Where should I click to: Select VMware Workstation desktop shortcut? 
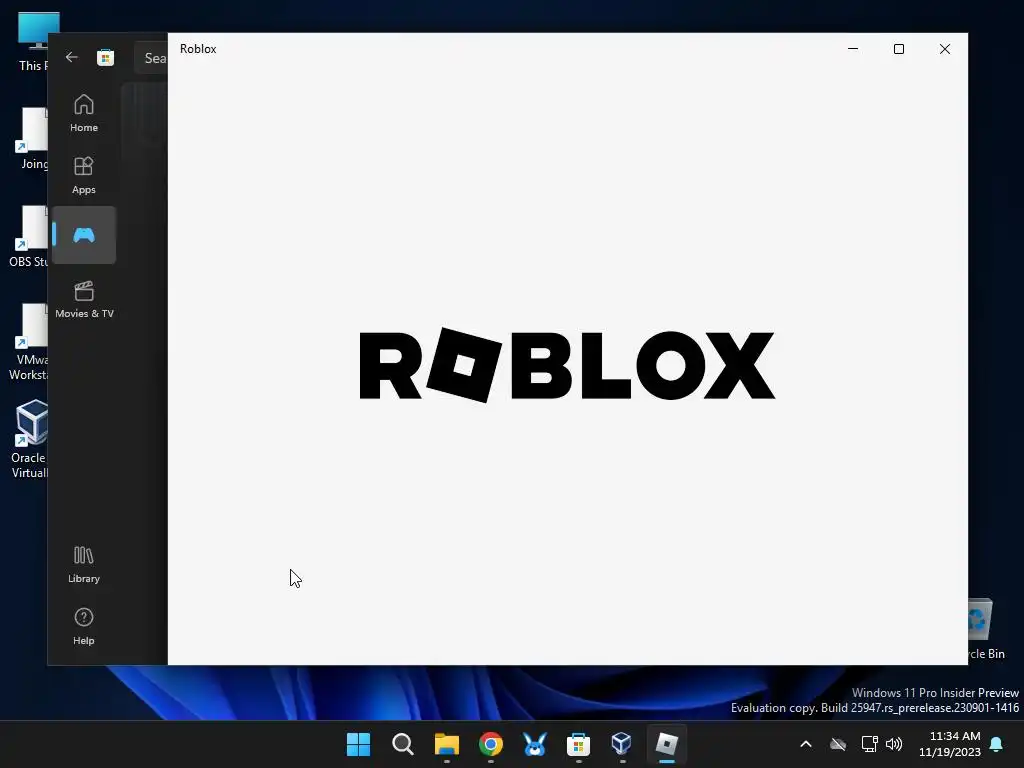click(30, 342)
